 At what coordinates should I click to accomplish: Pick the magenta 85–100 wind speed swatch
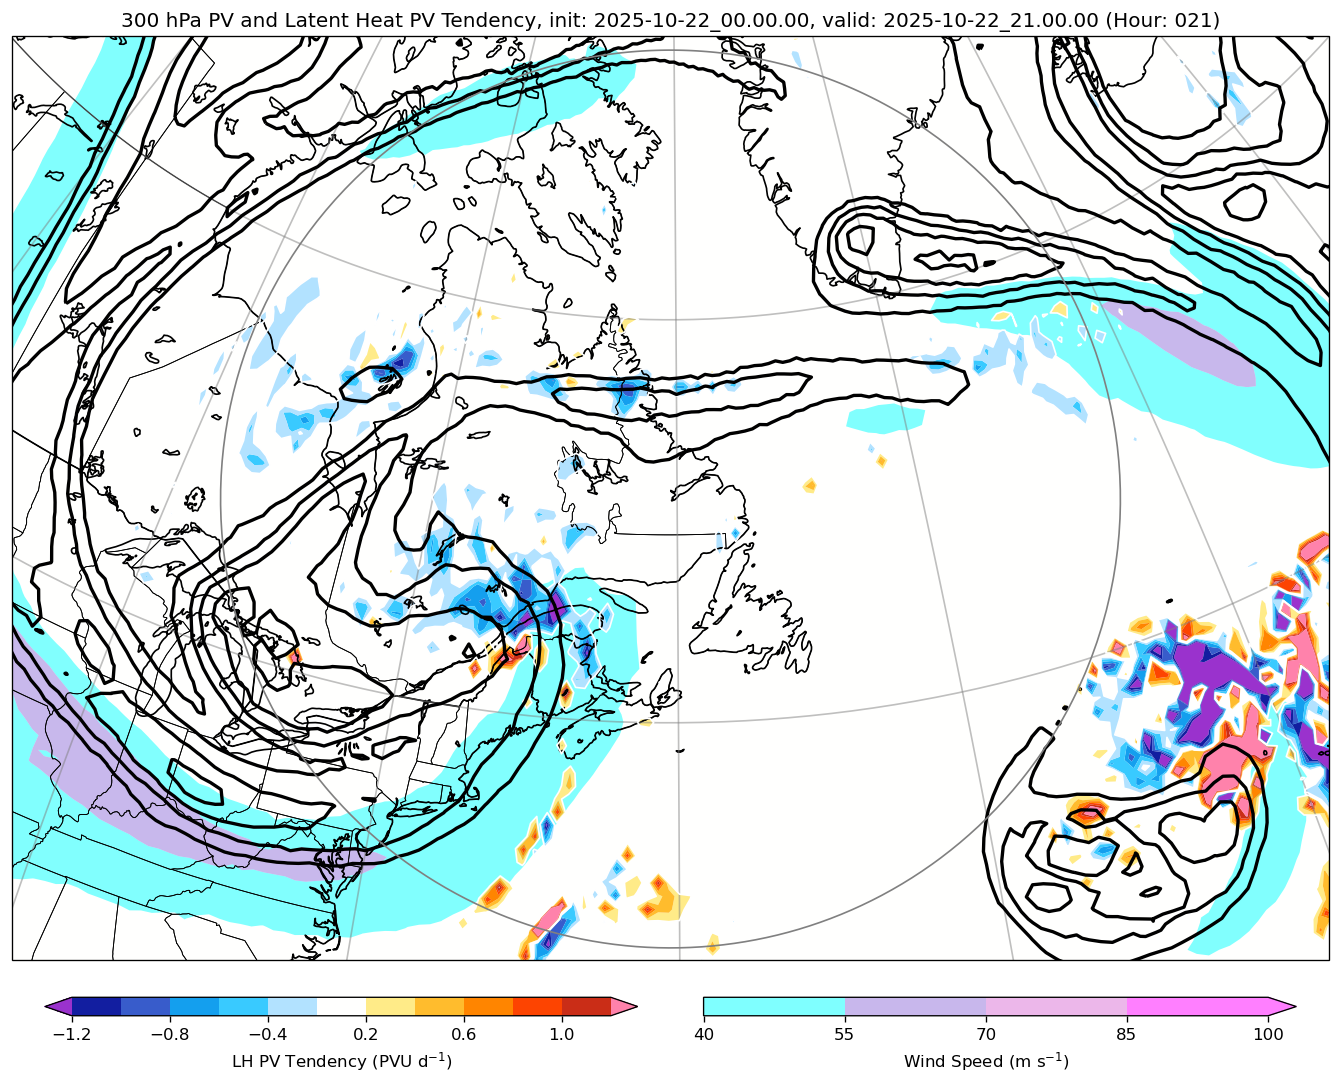pos(1197,1006)
